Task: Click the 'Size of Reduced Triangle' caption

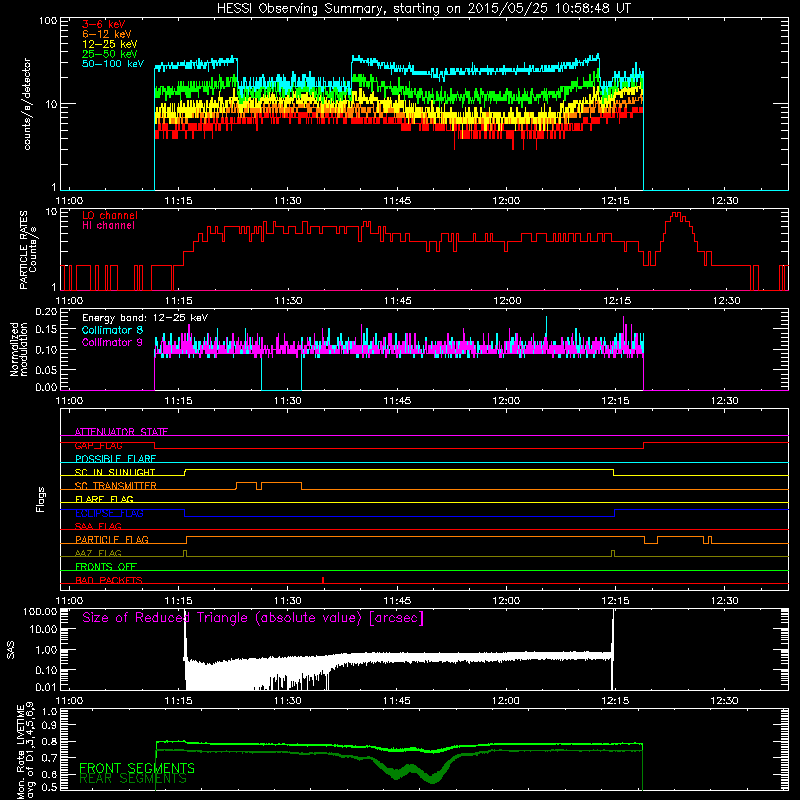Action: pyautogui.click(x=253, y=618)
